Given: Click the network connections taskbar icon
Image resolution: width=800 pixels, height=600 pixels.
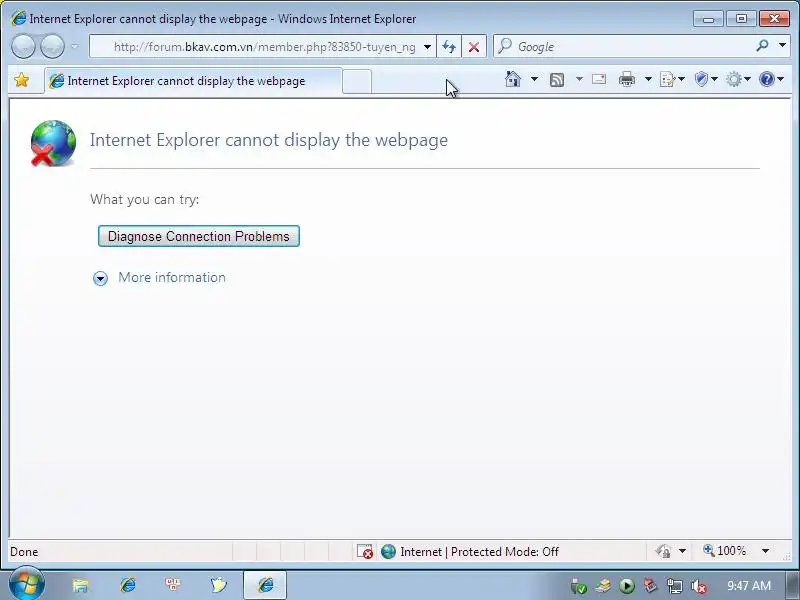Looking at the screenshot, I should click(x=172, y=584).
